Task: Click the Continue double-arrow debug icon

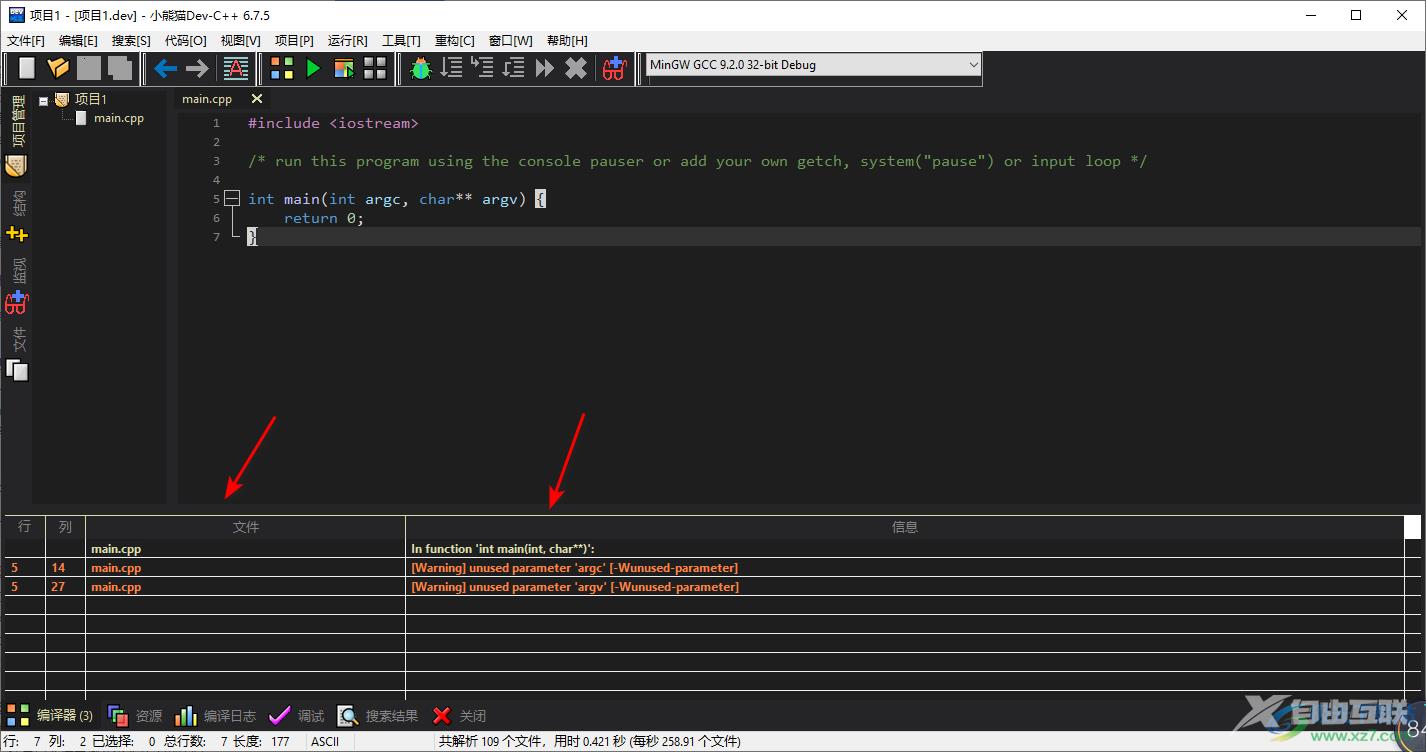Action: [x=545, y=68]
